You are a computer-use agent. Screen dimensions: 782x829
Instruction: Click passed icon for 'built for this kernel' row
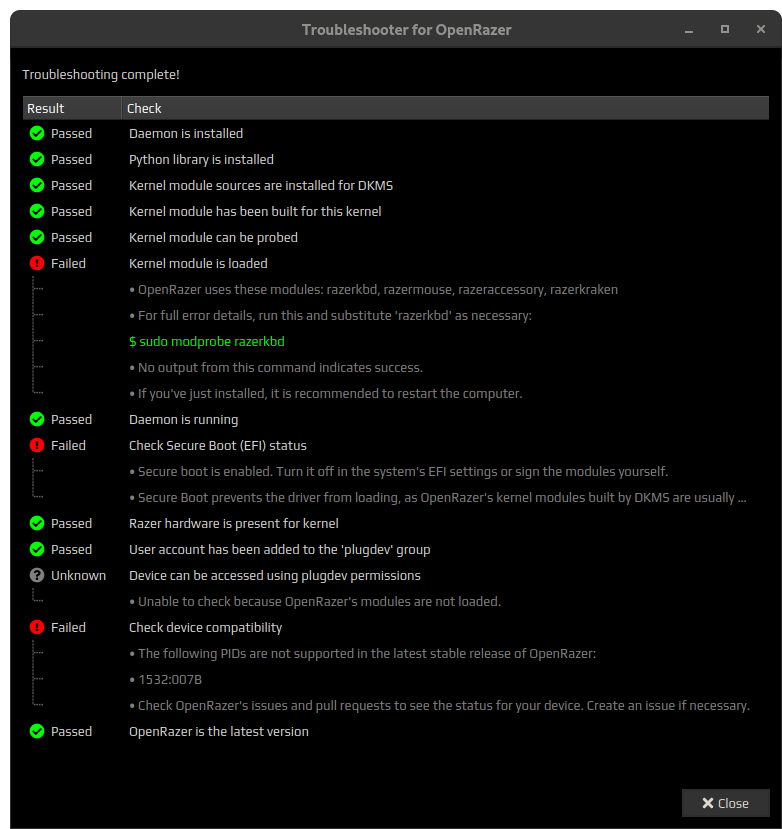pos(37,211)
